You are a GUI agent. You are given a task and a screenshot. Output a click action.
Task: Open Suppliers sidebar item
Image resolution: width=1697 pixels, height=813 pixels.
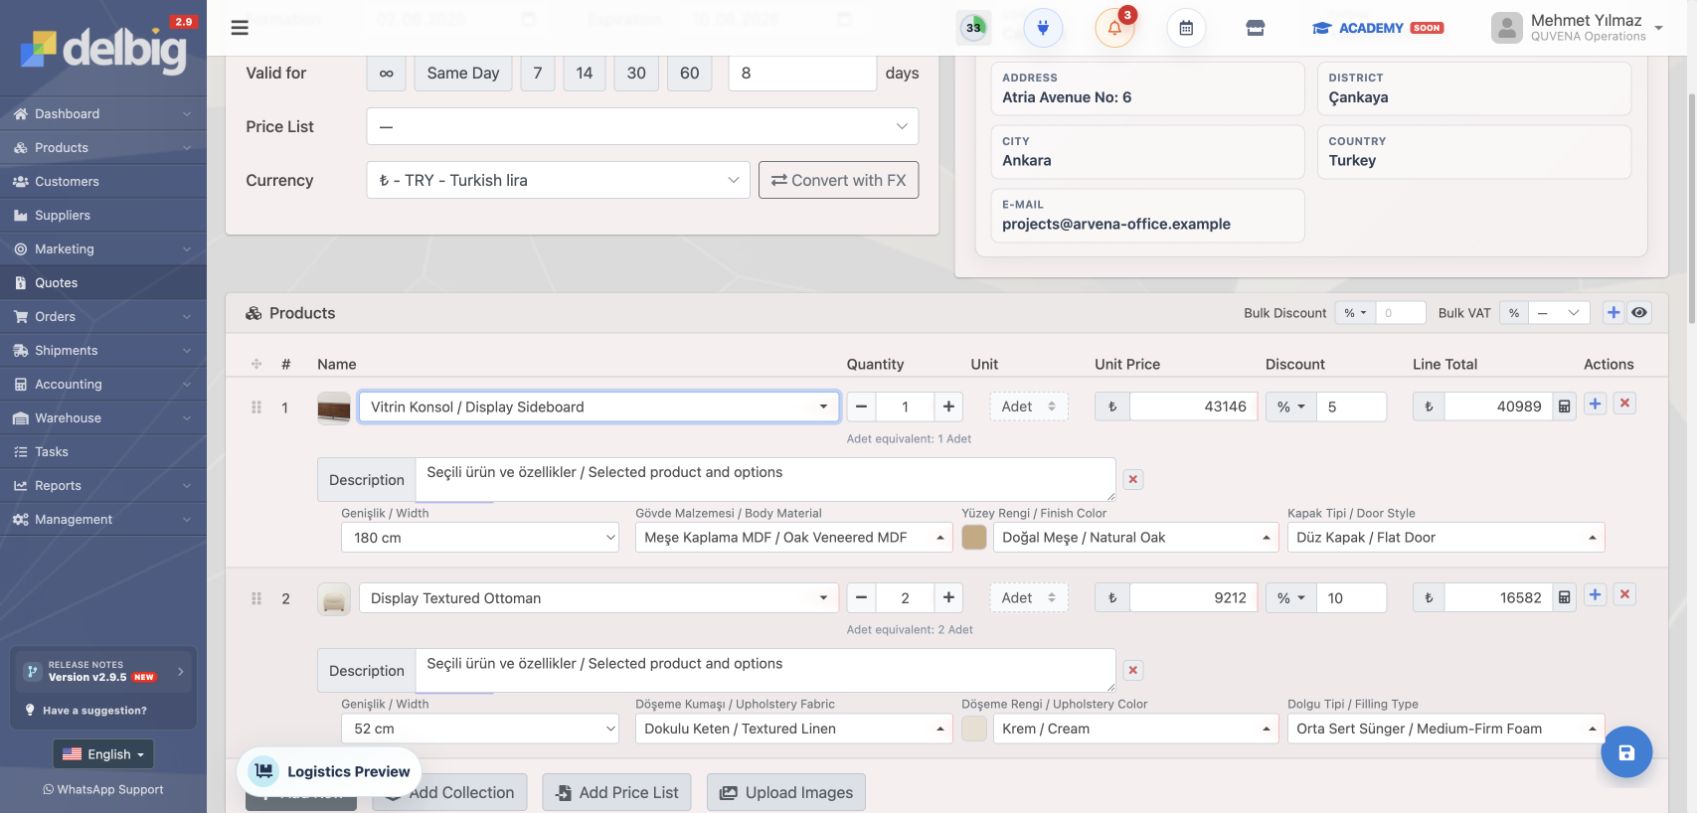click(x=103, y=215)
